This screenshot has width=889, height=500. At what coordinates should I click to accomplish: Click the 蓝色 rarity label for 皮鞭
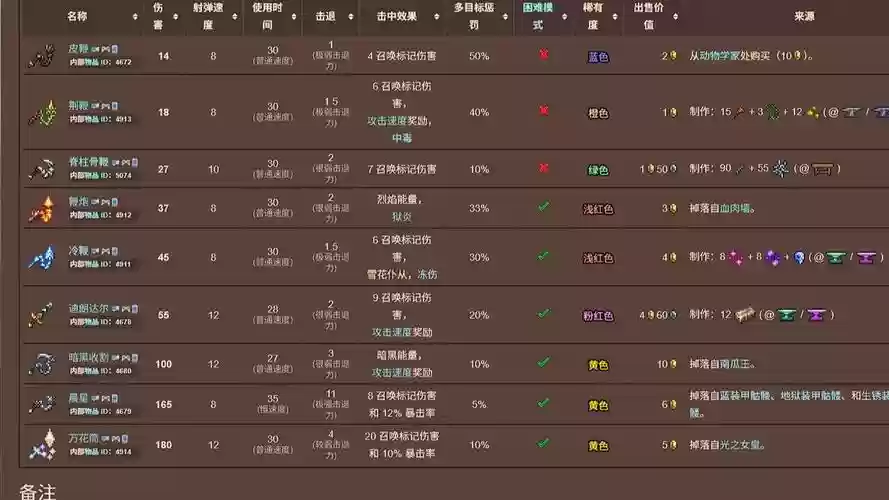click(x=598, y=57)
